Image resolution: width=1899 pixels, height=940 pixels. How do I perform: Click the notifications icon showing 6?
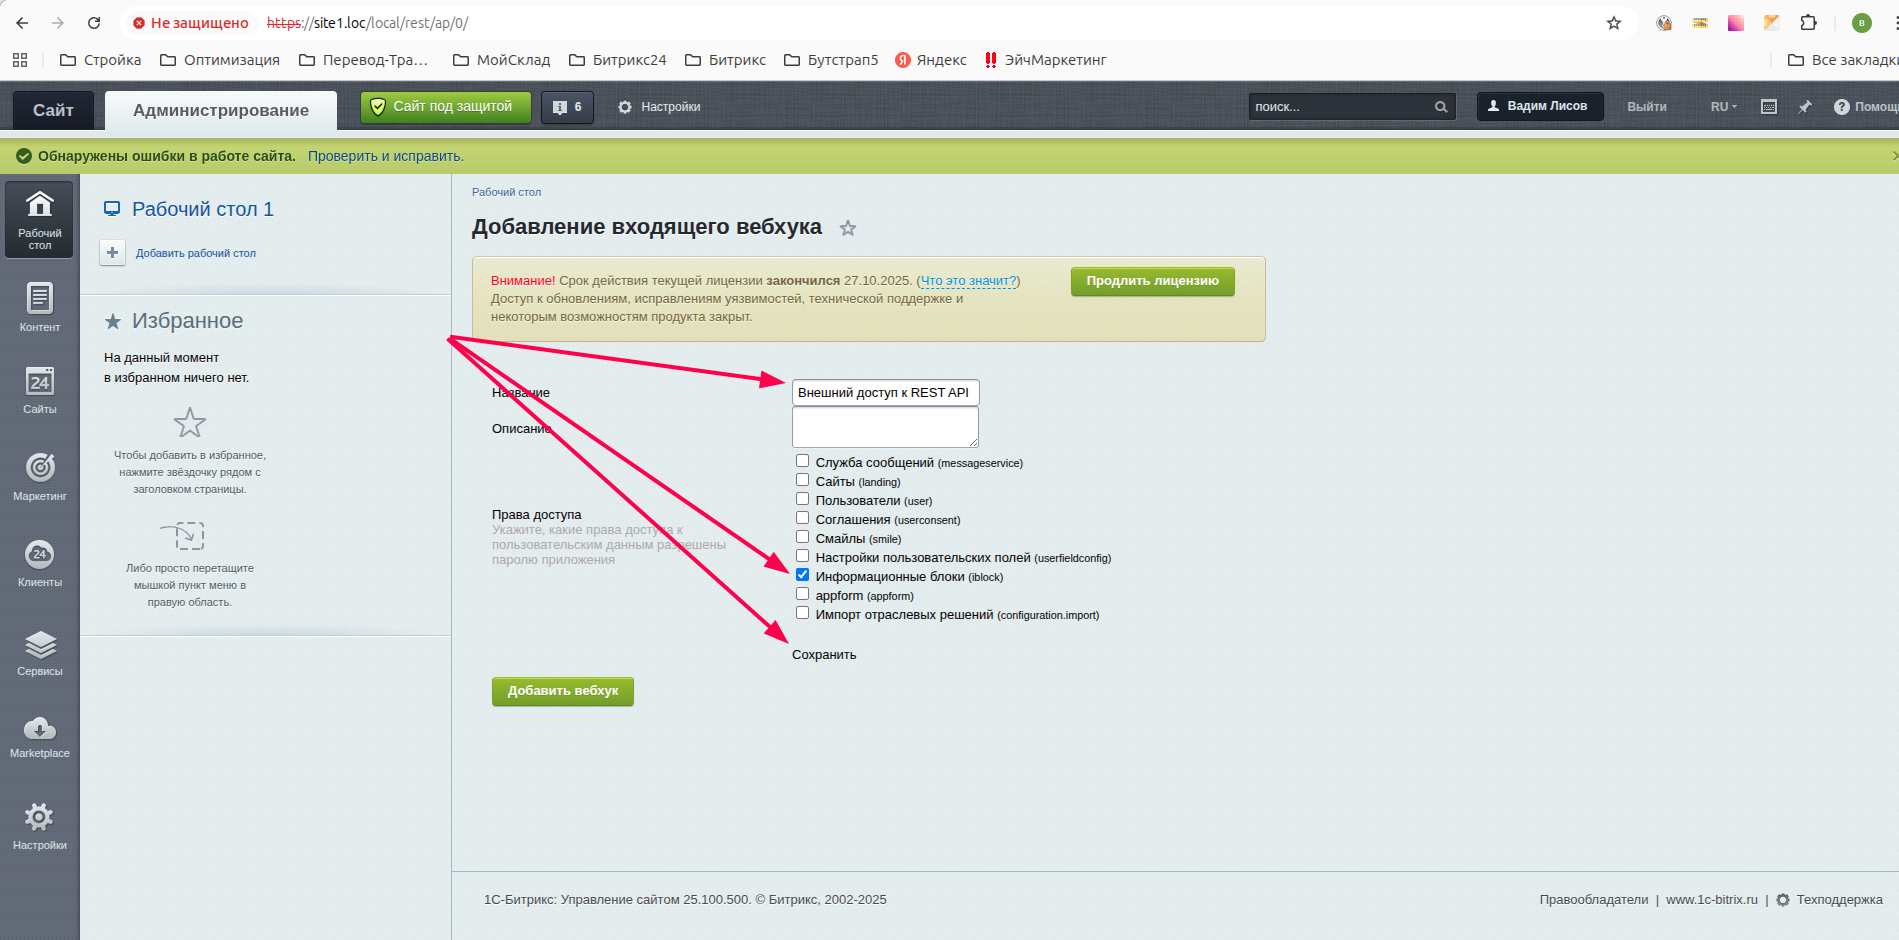[567, 107]
